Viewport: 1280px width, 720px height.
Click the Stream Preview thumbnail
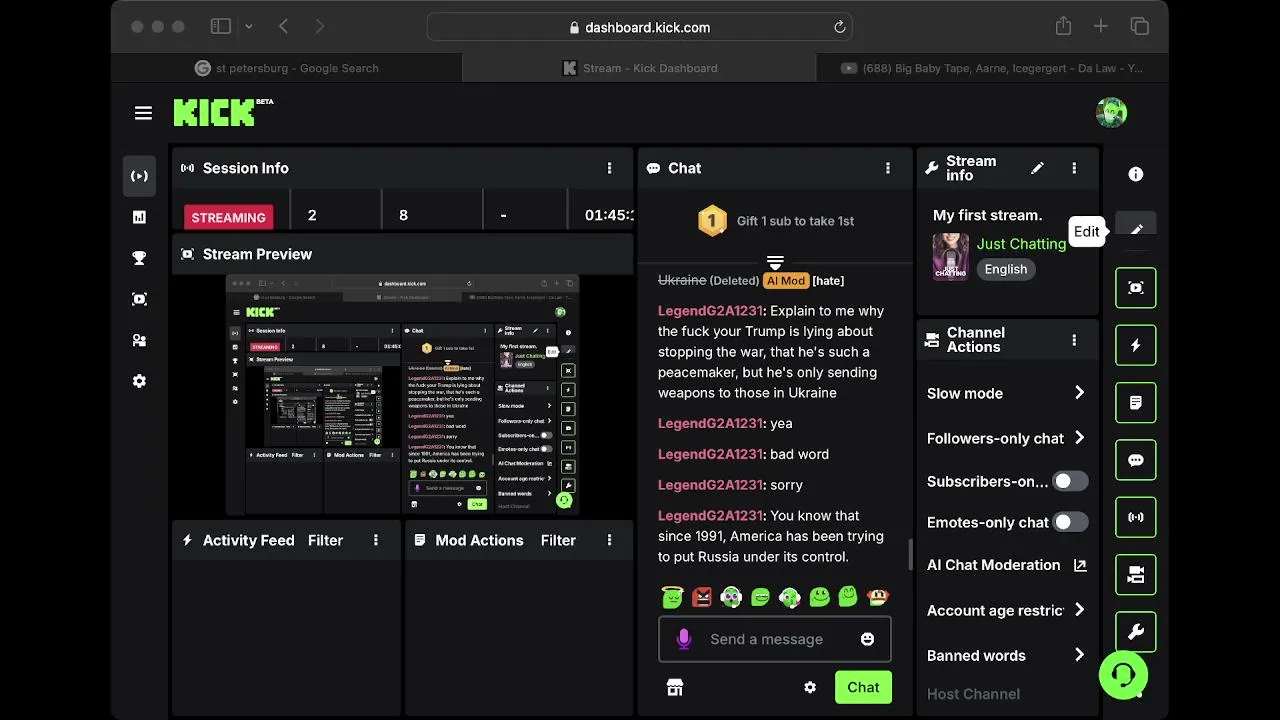(402, 394)
